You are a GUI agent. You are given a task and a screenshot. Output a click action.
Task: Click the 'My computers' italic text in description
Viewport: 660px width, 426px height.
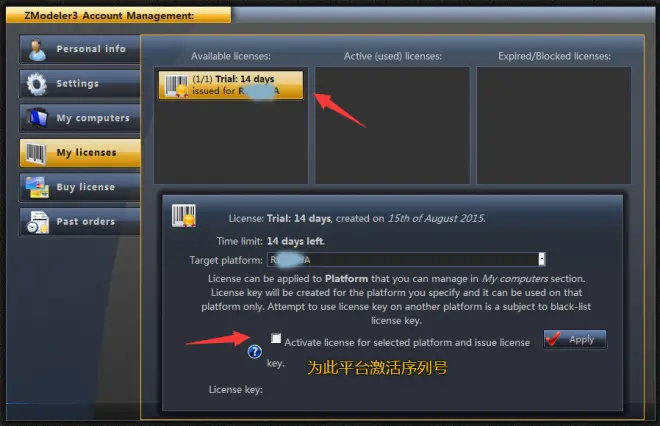pos(515,279)
